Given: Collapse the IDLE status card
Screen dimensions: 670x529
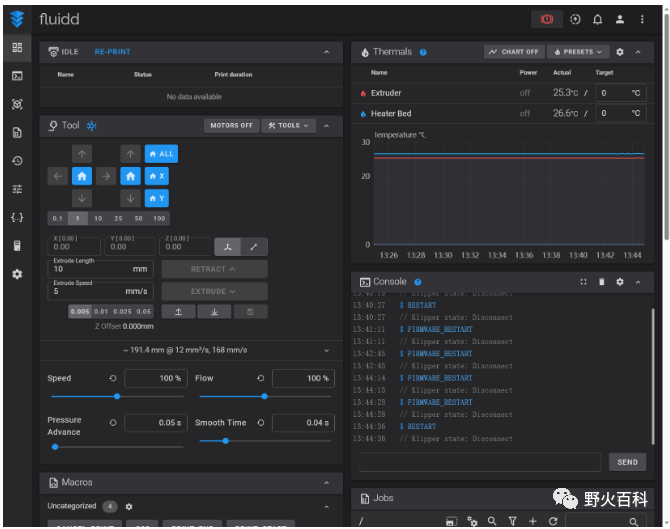Looking at the screenshot, I should [326, 52].
